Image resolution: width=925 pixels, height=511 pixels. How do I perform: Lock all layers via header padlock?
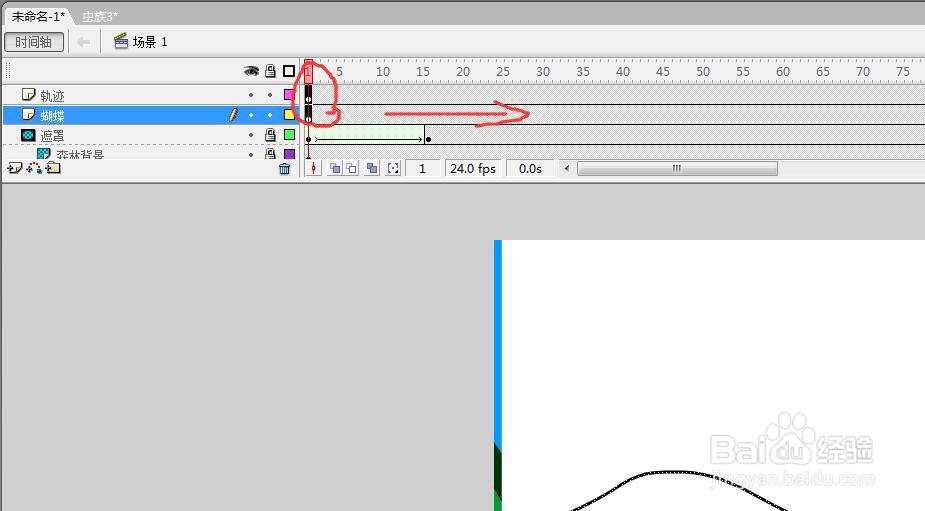270,71
